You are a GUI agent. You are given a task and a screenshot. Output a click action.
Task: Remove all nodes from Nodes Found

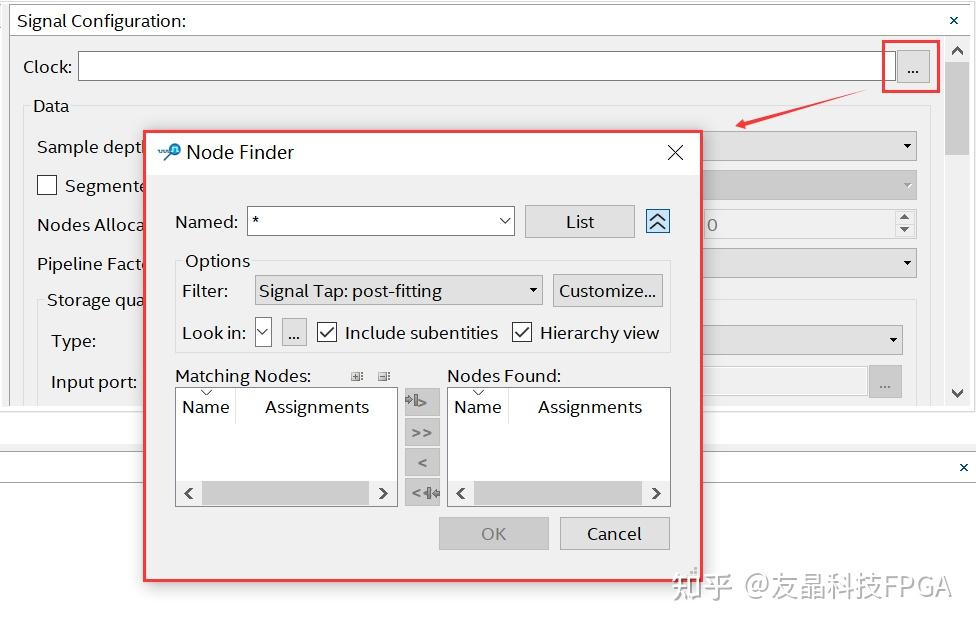(422, 493)
